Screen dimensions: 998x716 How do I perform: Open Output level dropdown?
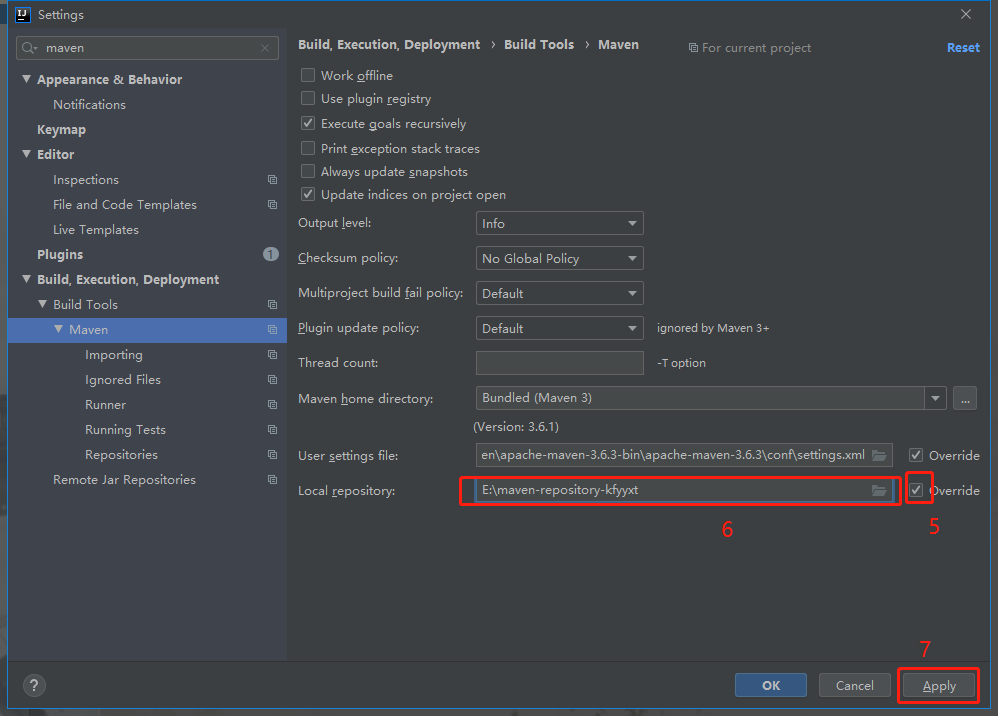[x=559, y=223]
